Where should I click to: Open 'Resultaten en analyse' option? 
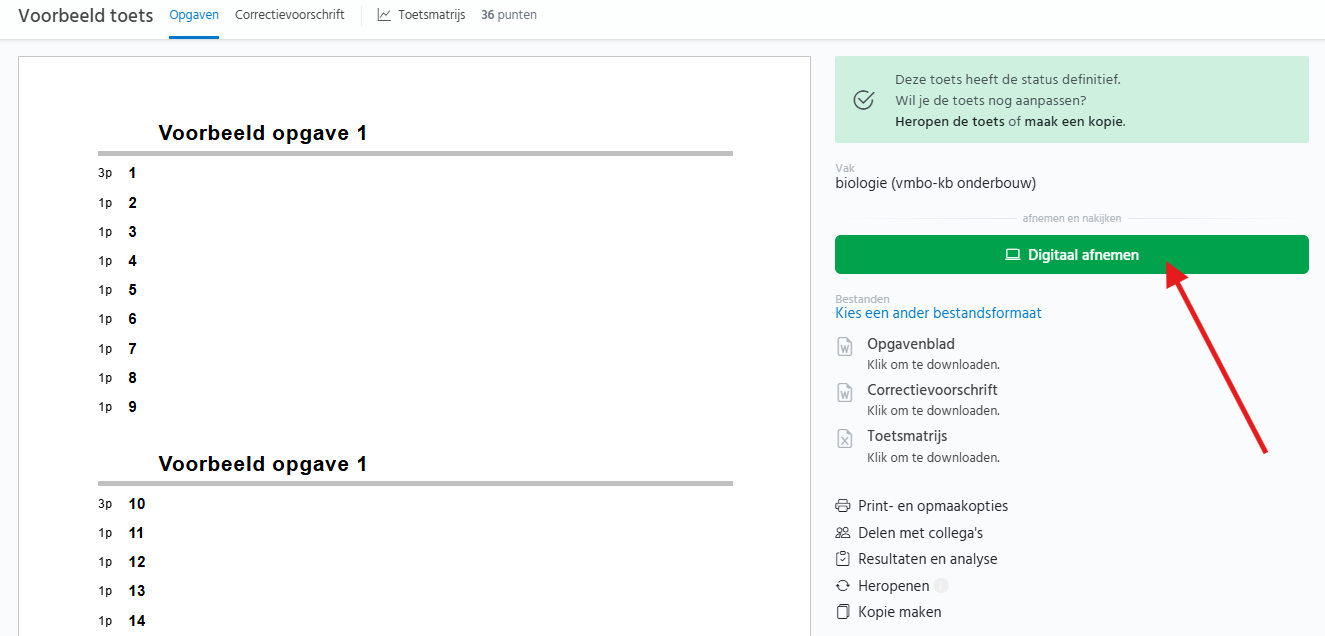point(927,559)
